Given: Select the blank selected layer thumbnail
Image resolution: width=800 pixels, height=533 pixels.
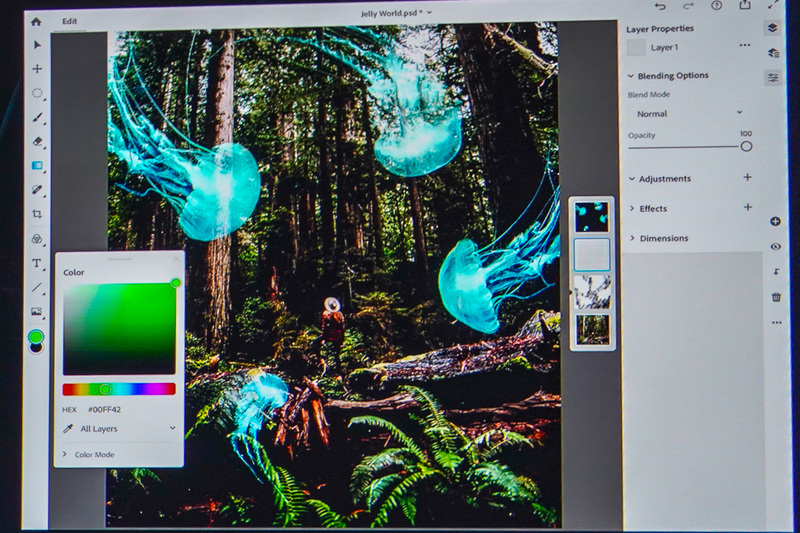Looking at the screenshot, I should click(592, 255).
